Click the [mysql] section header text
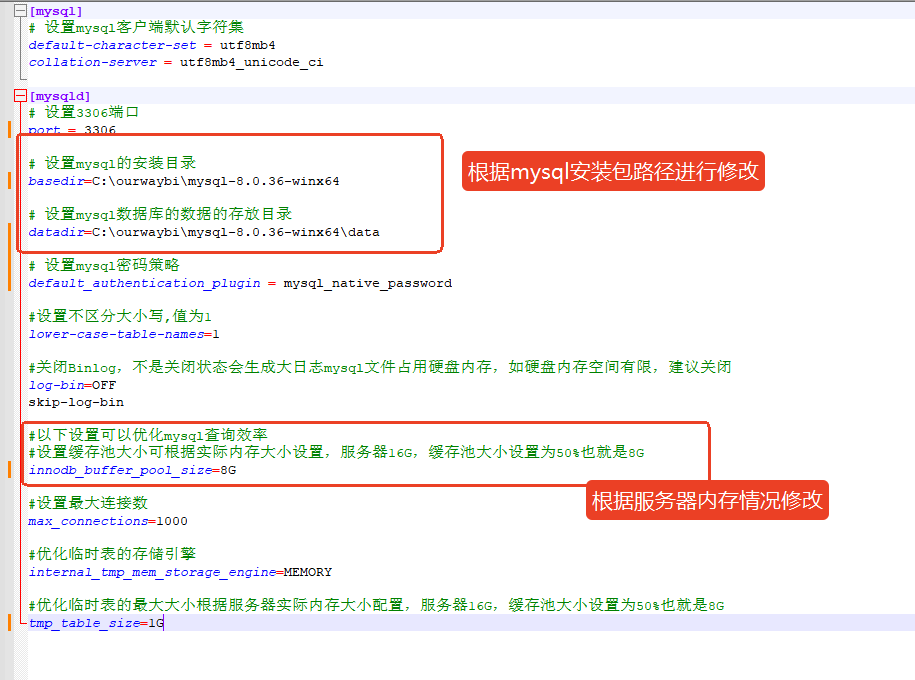 point(56,11)
